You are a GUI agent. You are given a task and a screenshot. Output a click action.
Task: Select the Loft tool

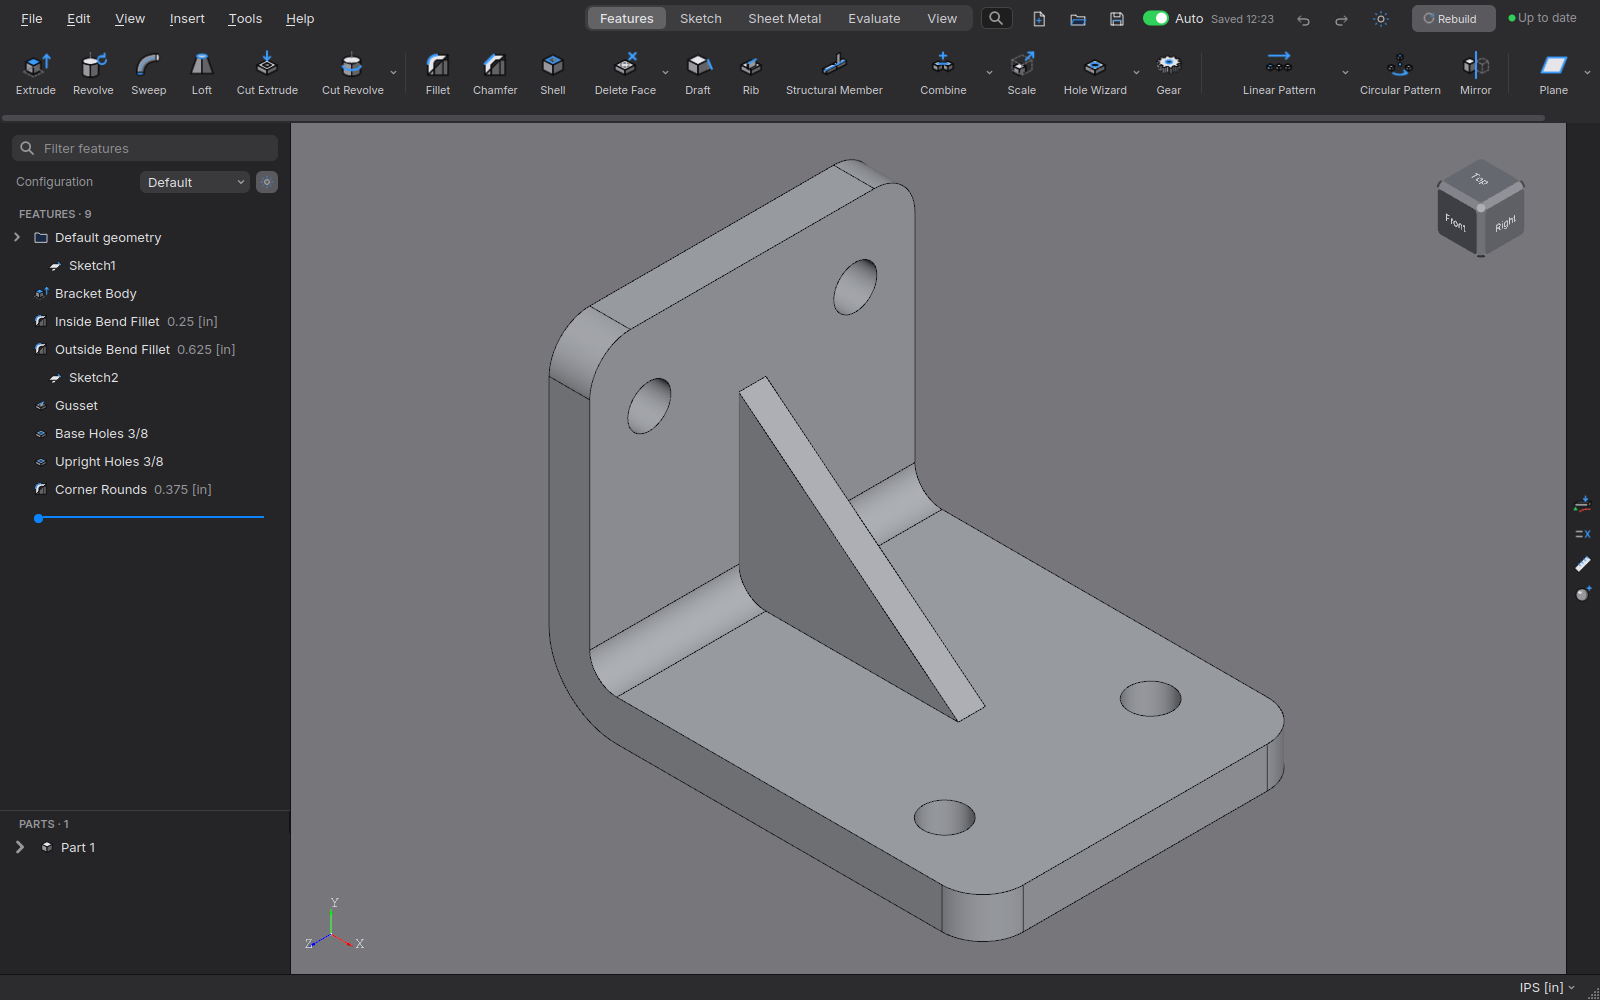pyautogui.click(x=202, y=75)
